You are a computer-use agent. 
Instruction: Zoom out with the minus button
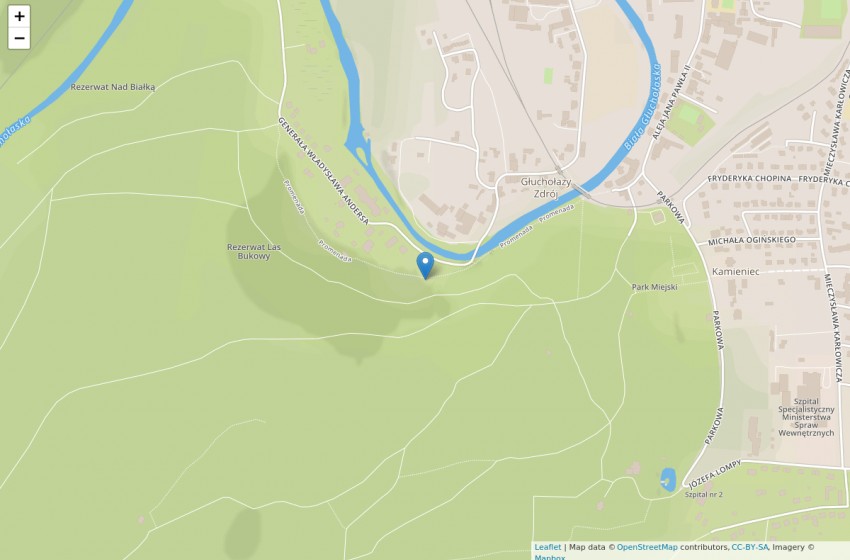click(19, 38)
